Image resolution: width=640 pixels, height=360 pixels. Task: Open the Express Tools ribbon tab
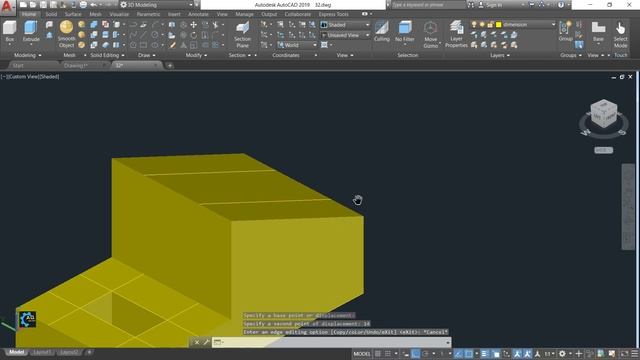(333, 14)
